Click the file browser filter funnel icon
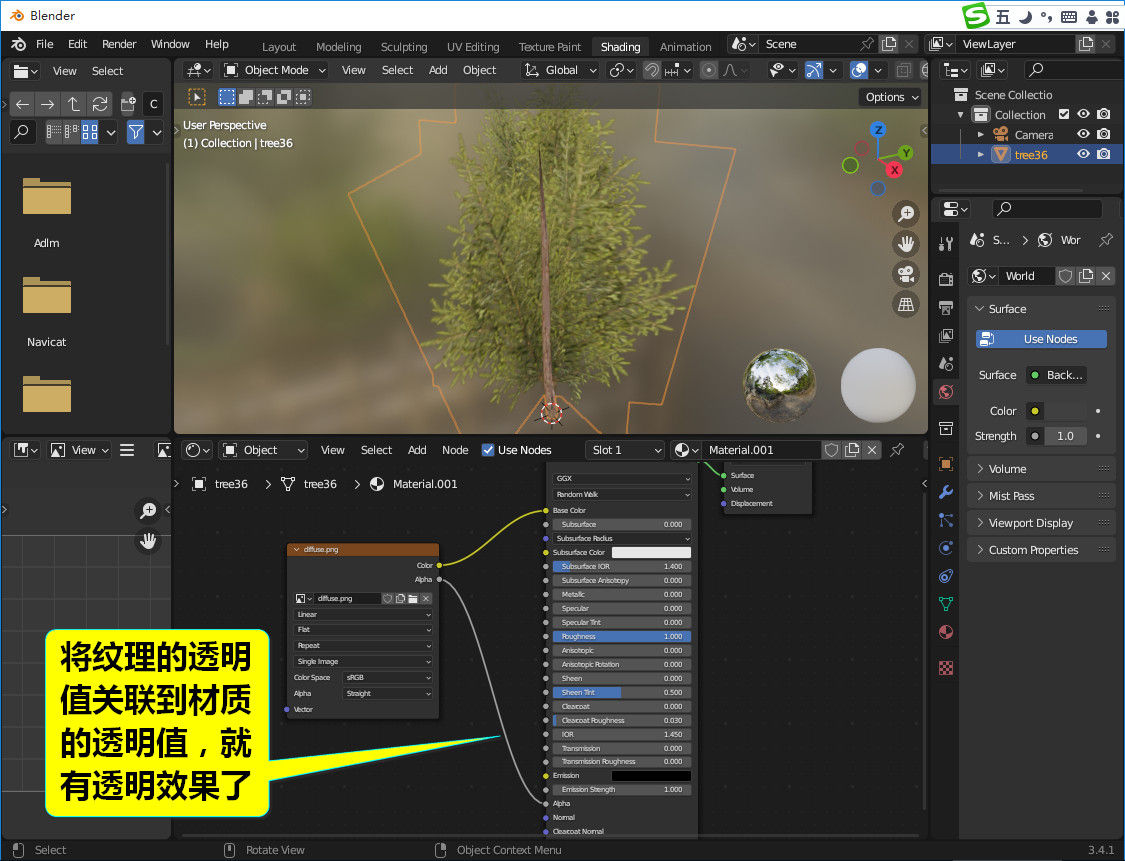The width and height of the screenshot is (1125, 861). click(x=136, y=131)
